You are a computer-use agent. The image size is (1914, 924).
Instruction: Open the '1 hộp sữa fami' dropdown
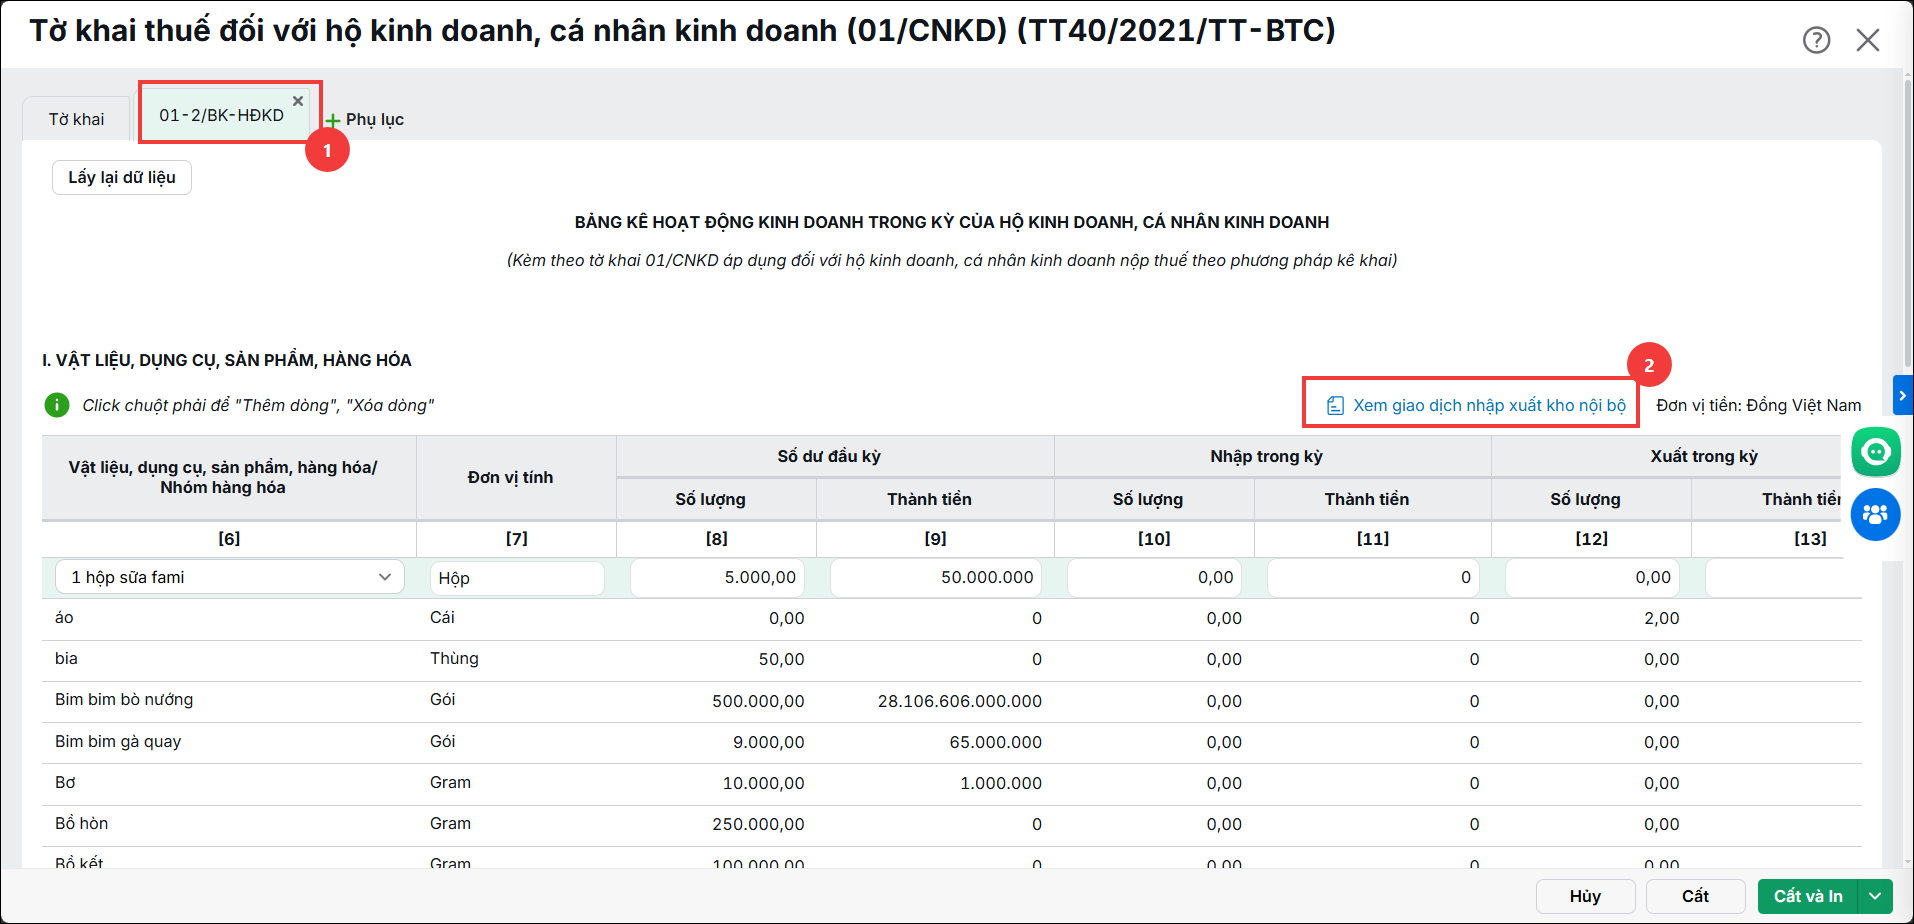point(230,577)
